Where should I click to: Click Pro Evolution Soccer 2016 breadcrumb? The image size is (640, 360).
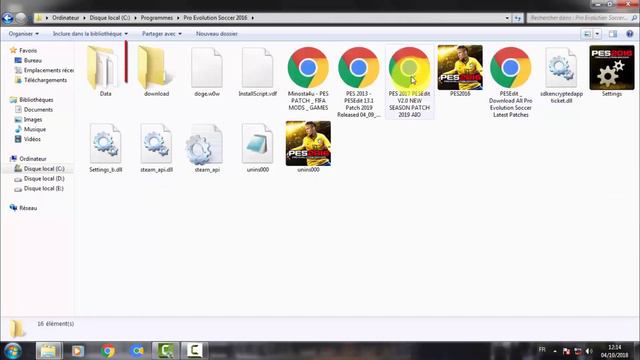coord(215,18)
